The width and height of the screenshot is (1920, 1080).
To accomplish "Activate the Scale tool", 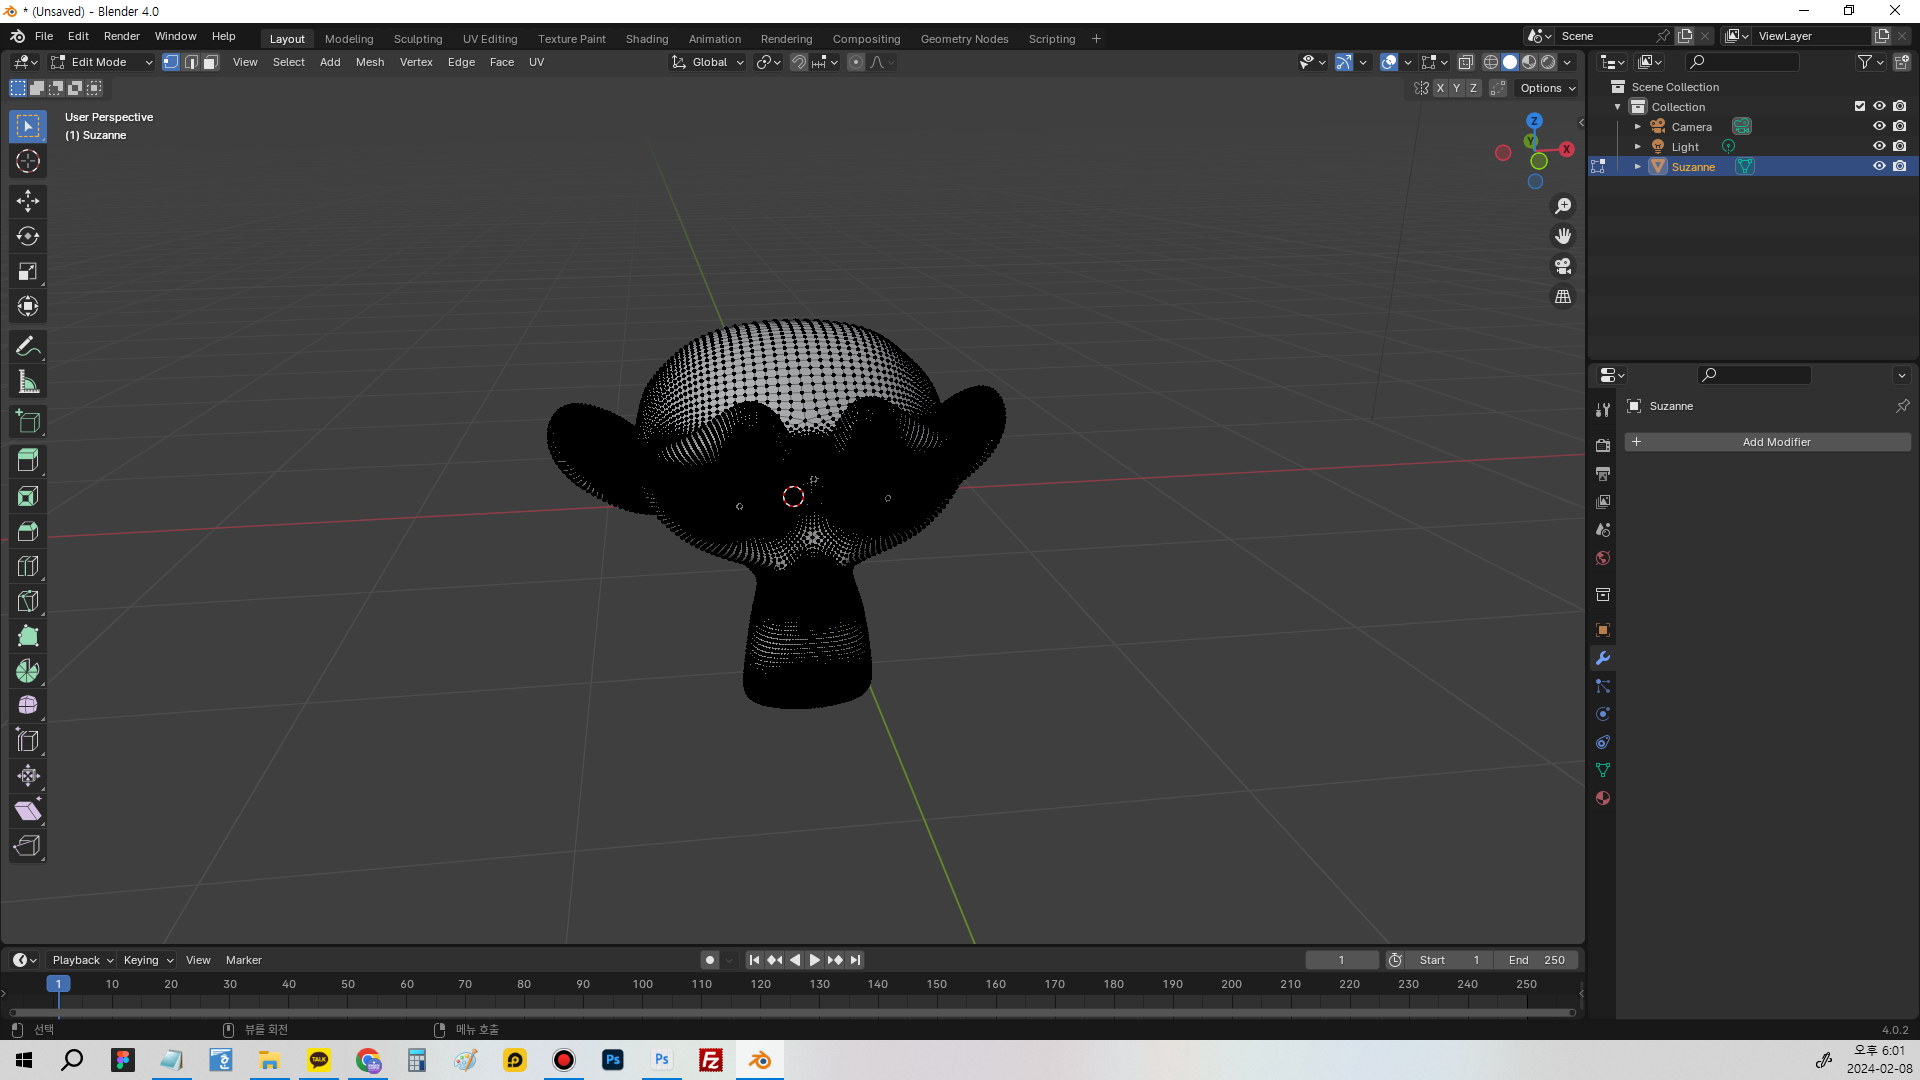I will click(28, 271).
